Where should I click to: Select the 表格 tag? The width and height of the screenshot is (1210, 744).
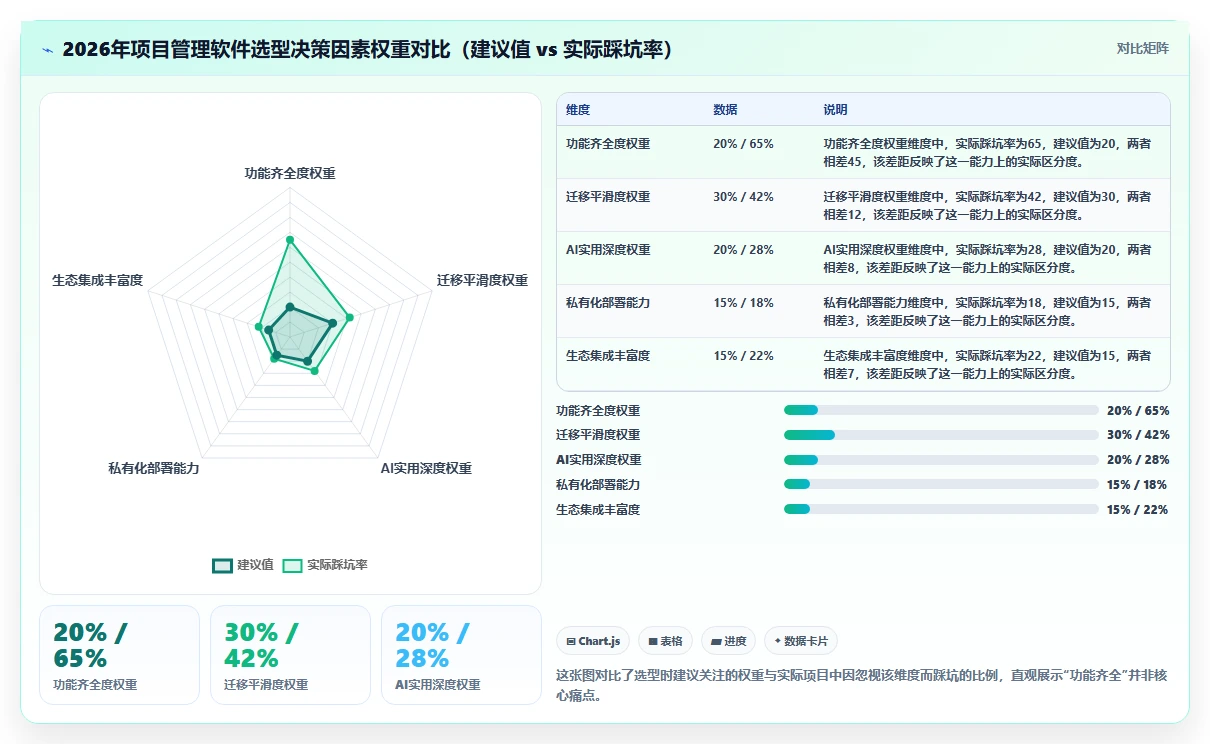click(665, 641)
